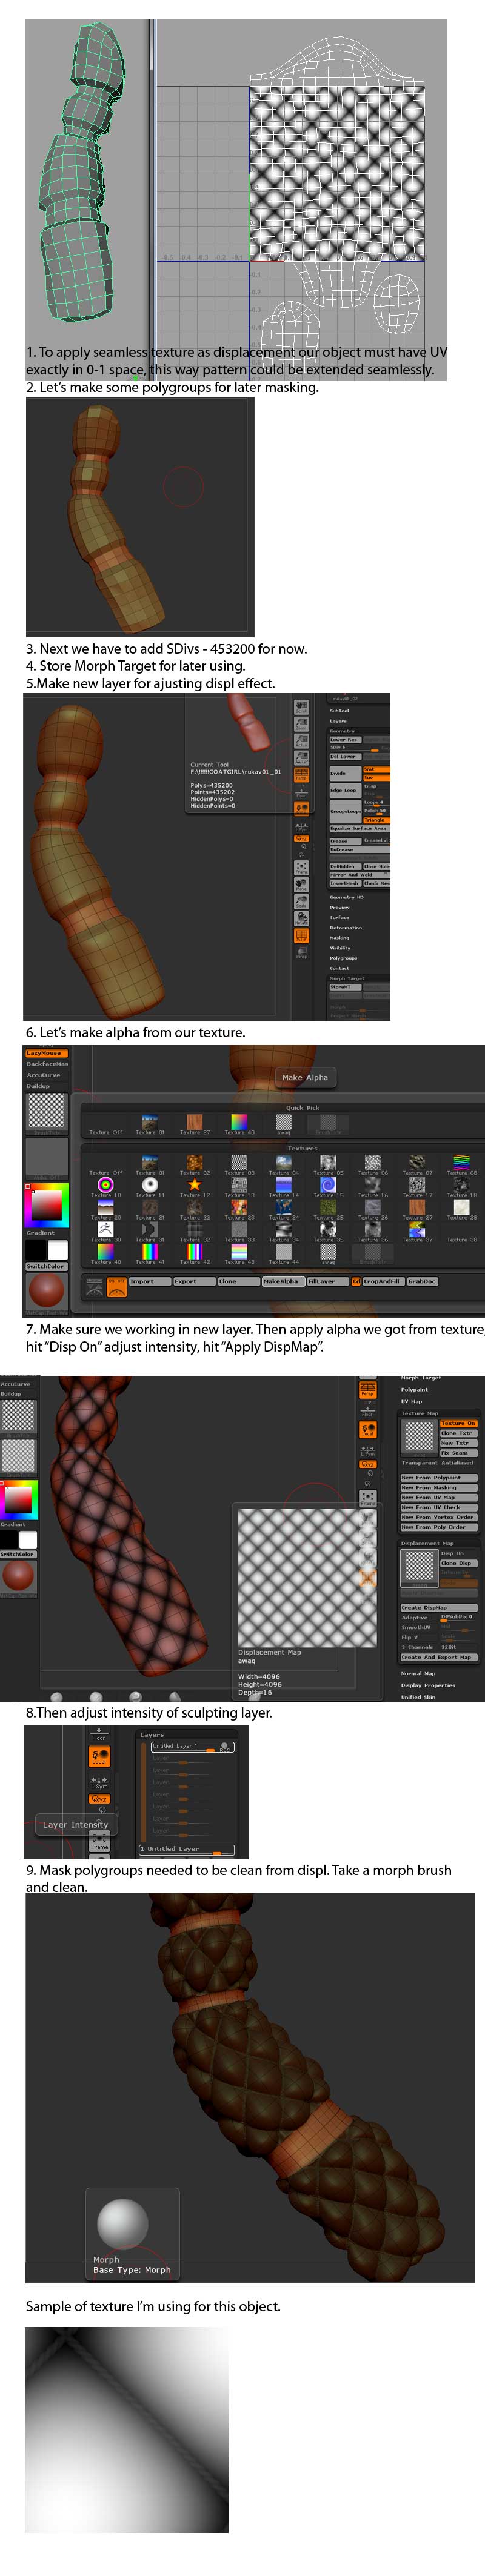Activate the Rotate tool icon
Screen dimensions: 485x2576
point(302,919)
